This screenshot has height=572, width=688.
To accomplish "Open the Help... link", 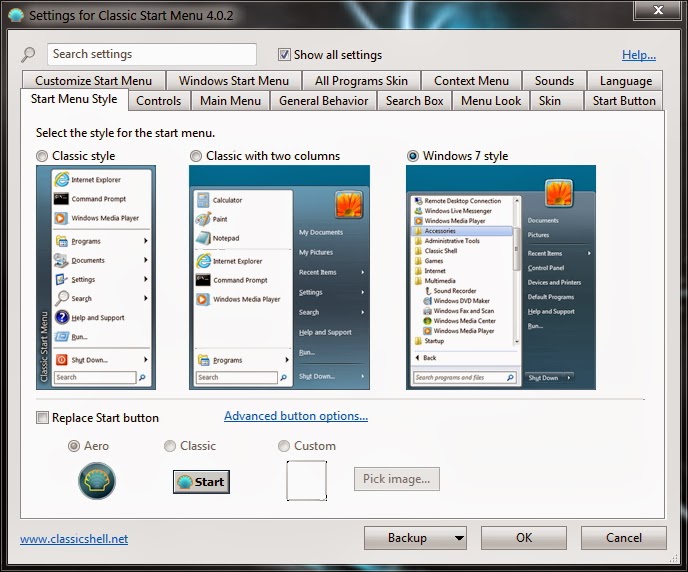I will pyautogui.click(x=639, y=55).
